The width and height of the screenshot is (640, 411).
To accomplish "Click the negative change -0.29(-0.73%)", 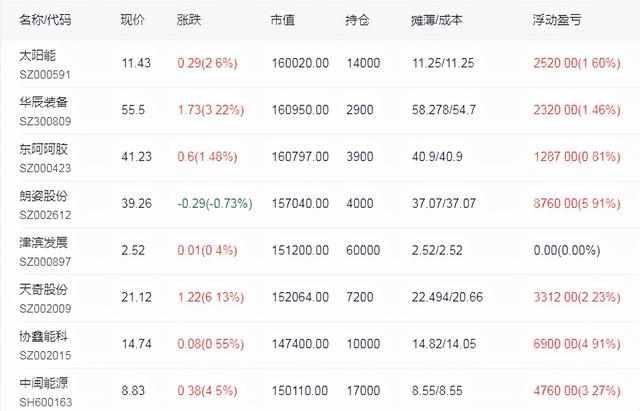I will [x=215, y=203].
